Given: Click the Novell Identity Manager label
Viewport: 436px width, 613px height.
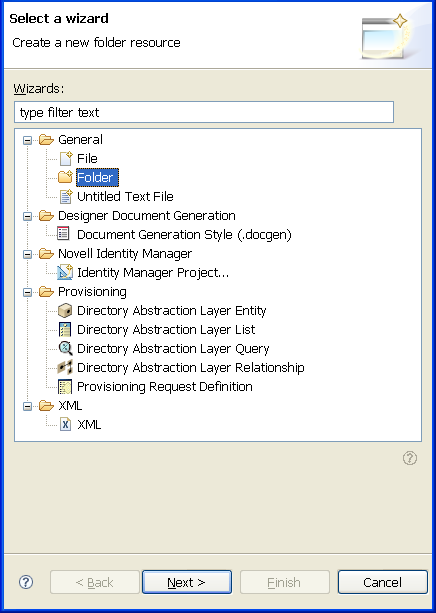Looking at the screenshot, I should [125, 254].
